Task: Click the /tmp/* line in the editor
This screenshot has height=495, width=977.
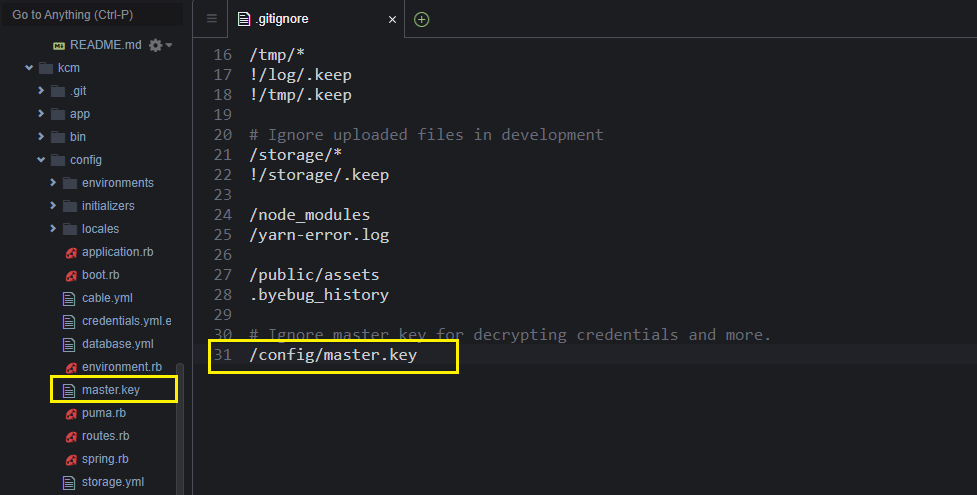Action: coord(277,55)
